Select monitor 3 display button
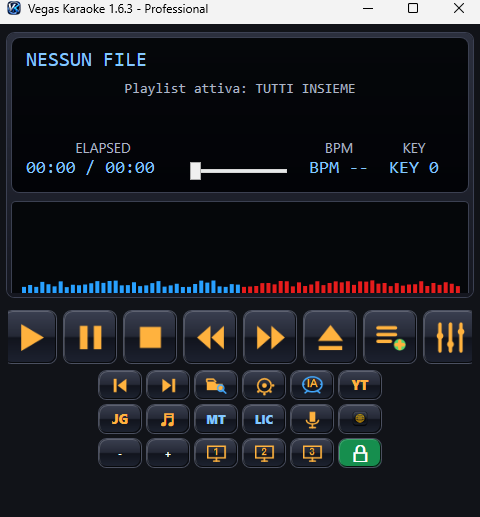 312,453
